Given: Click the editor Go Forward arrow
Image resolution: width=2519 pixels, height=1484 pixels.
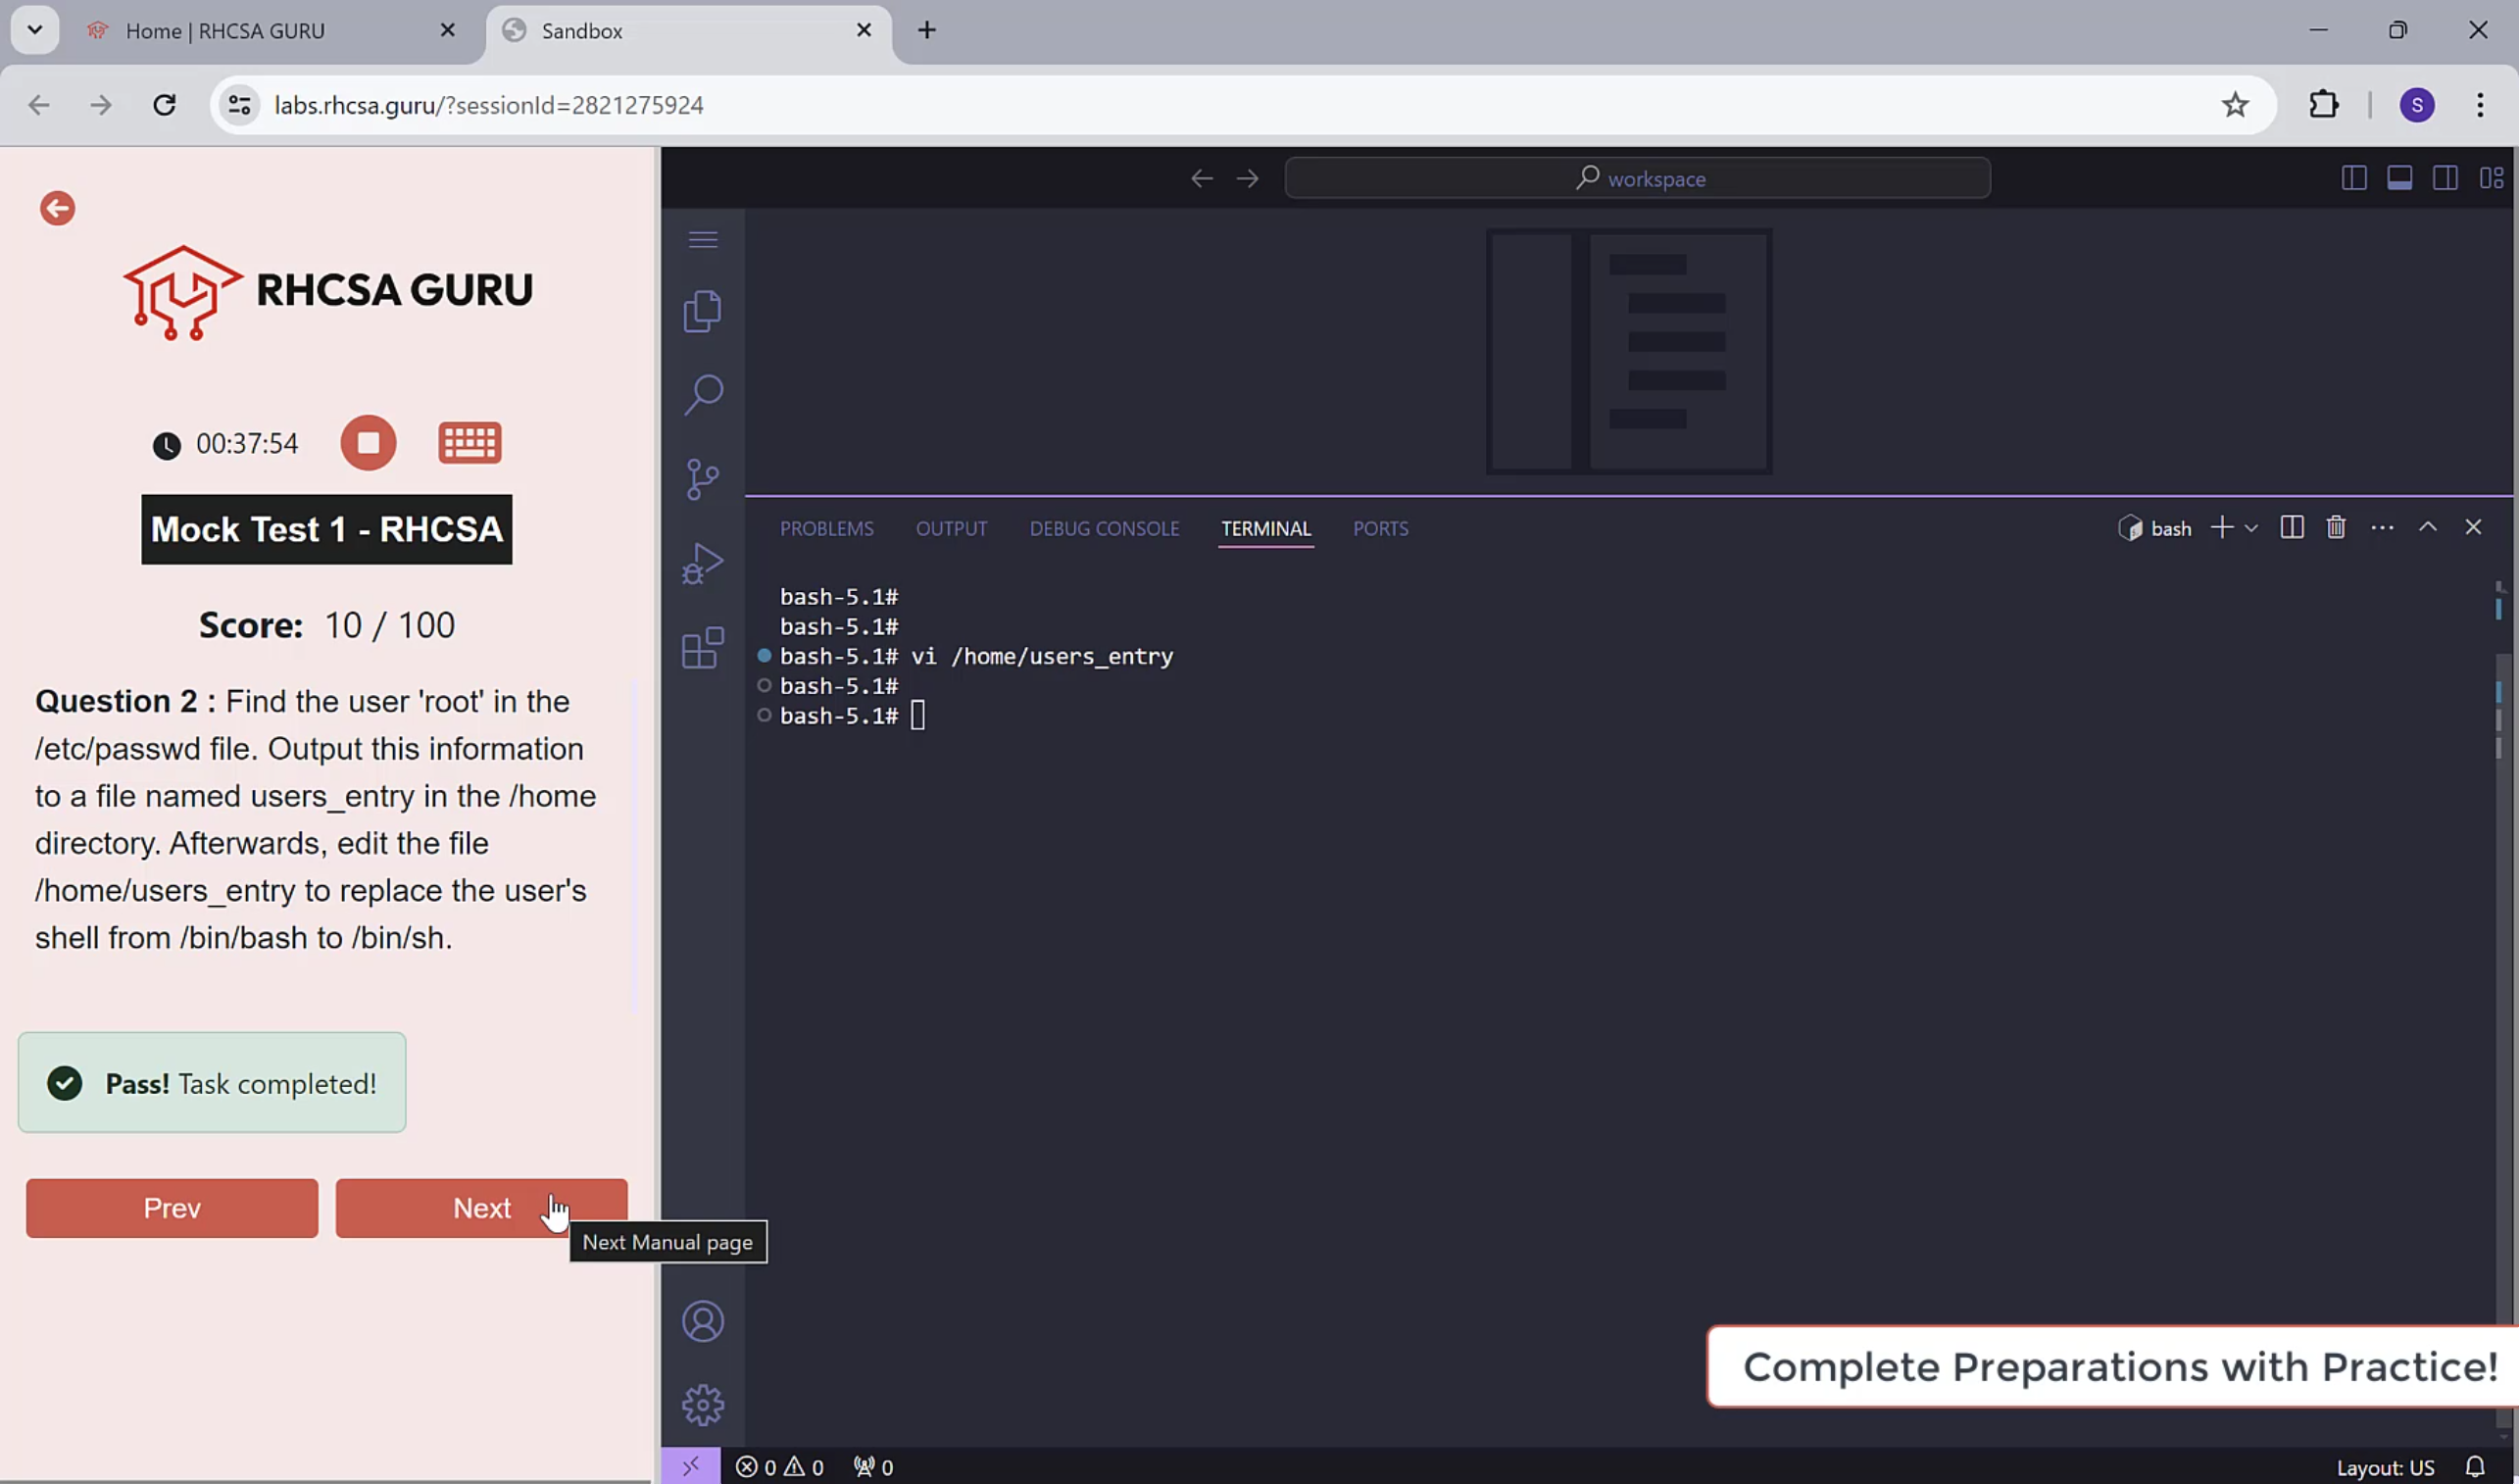Looking at the screenshot, I should [1247, 179].
